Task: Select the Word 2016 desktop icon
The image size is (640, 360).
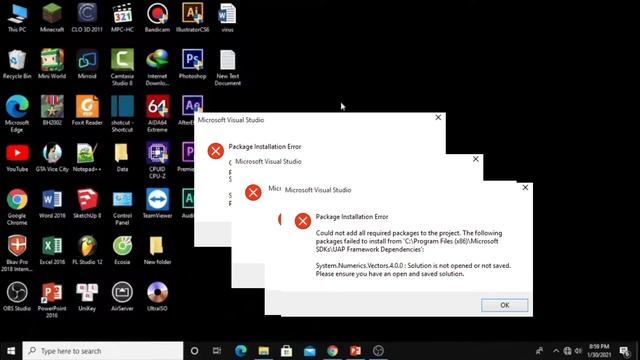Action: [52, 204]
